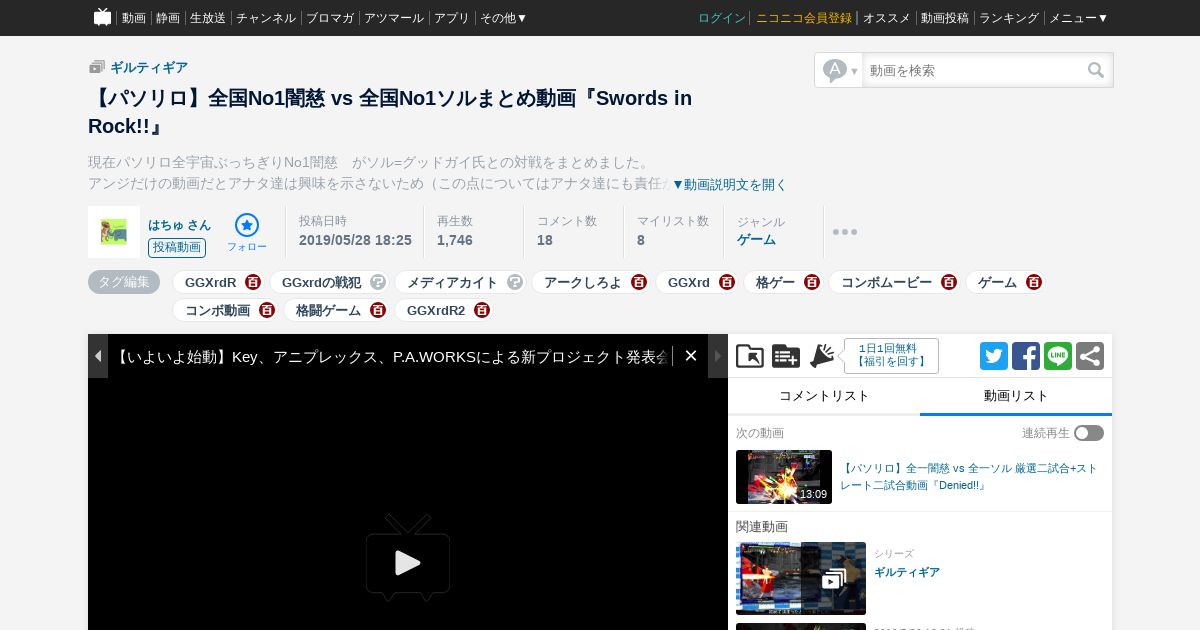Open next video thumbnail with 13:09 duration
This screenshot has width=1200, height=630.
784,477
